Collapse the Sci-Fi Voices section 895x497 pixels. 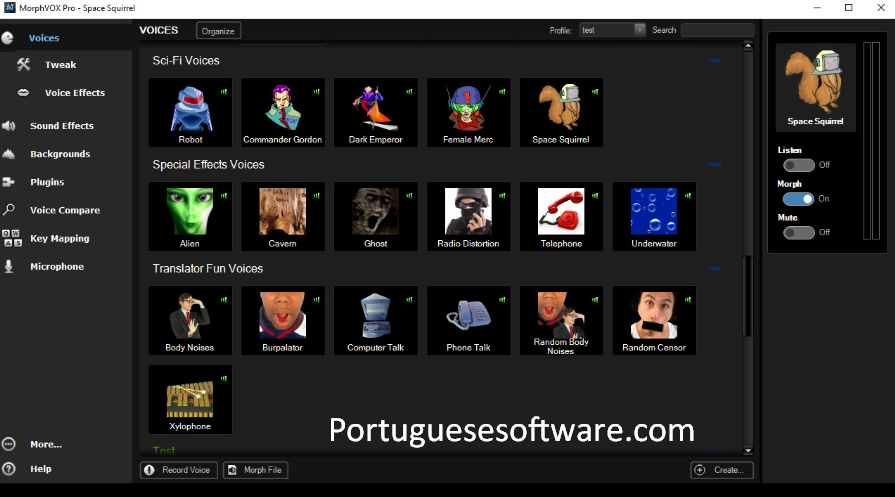(714, 60)
